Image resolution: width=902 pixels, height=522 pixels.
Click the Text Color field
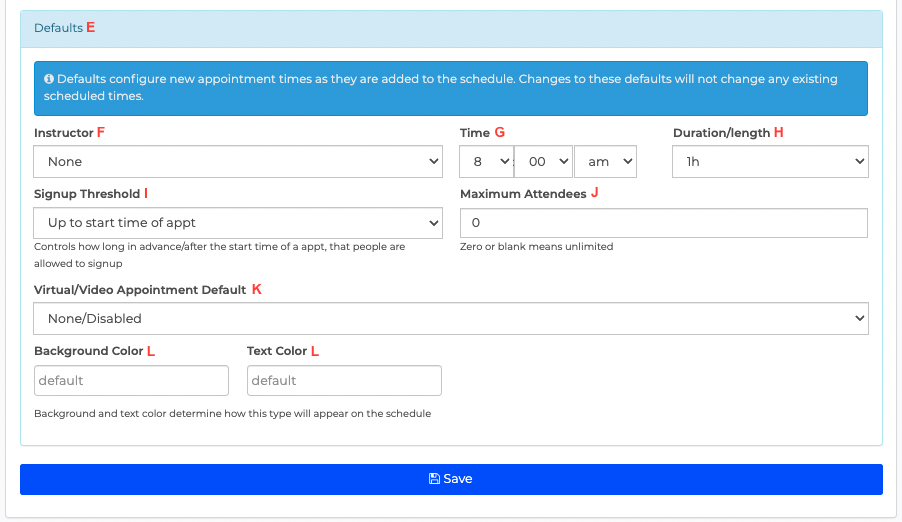tap(344, 380)
